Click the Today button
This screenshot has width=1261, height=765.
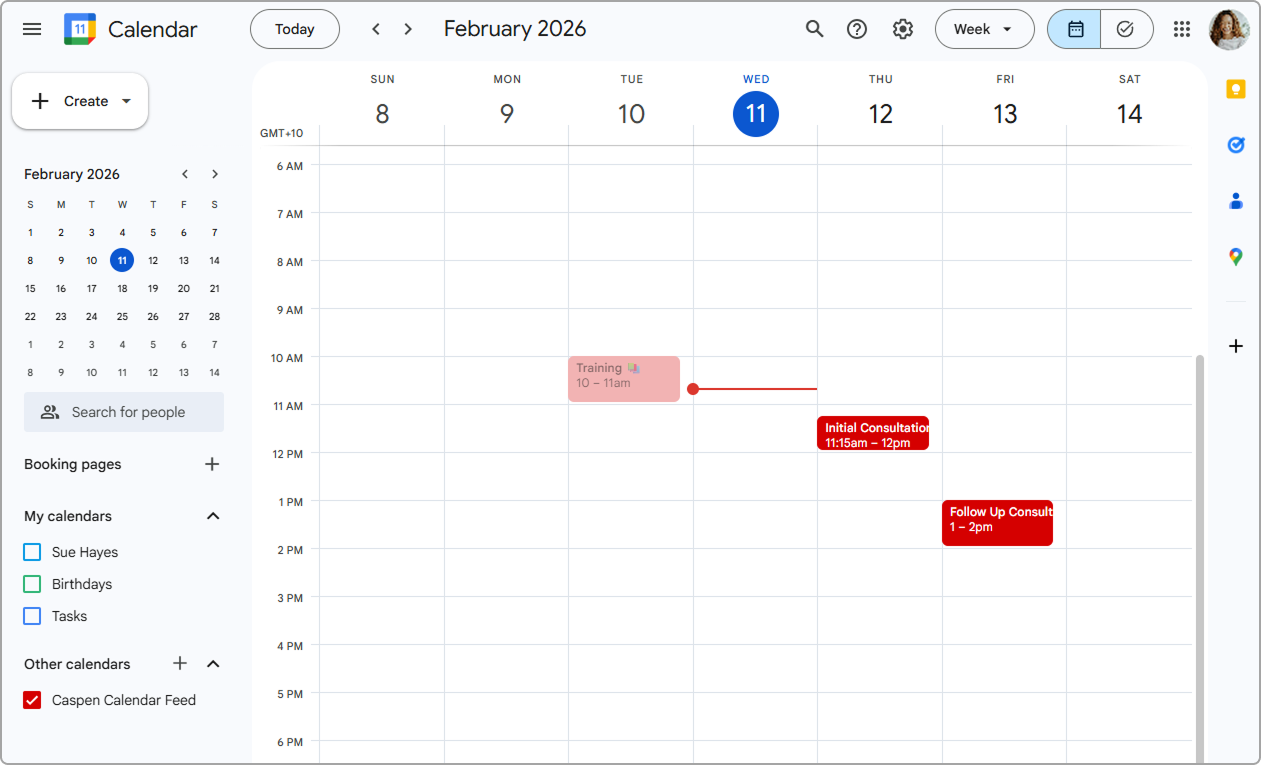click(295, 29)
